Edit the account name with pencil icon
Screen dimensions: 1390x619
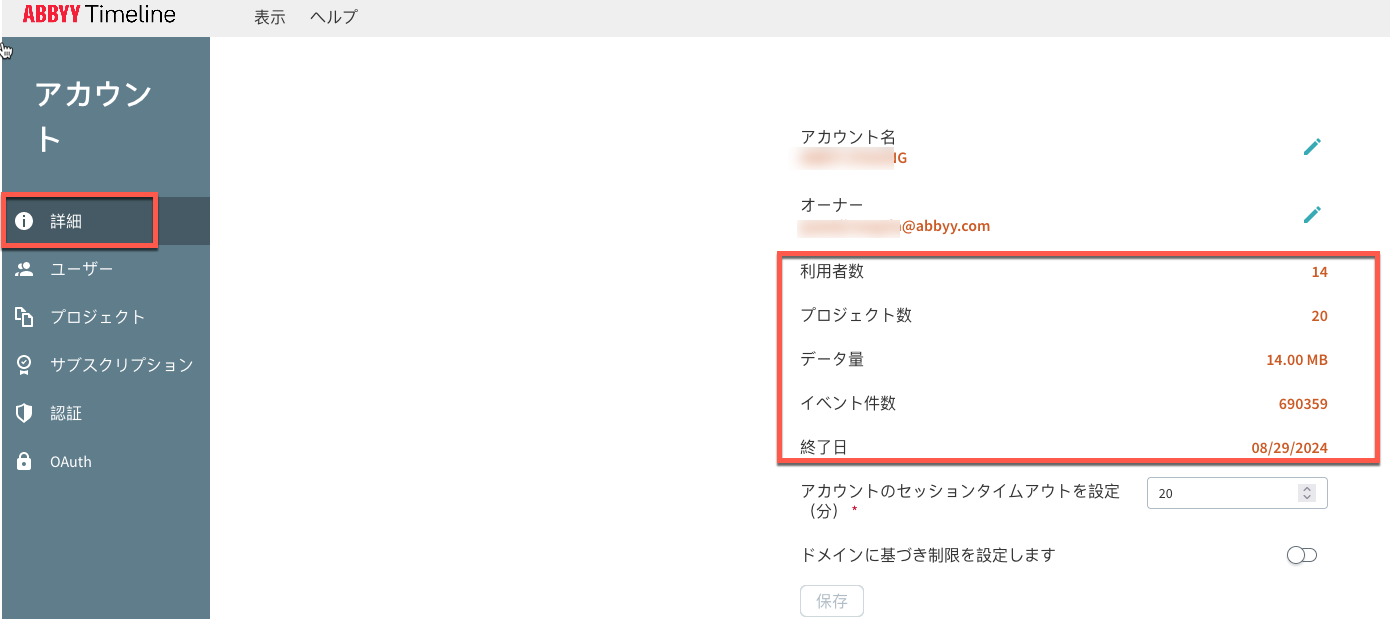point(1312,147)
